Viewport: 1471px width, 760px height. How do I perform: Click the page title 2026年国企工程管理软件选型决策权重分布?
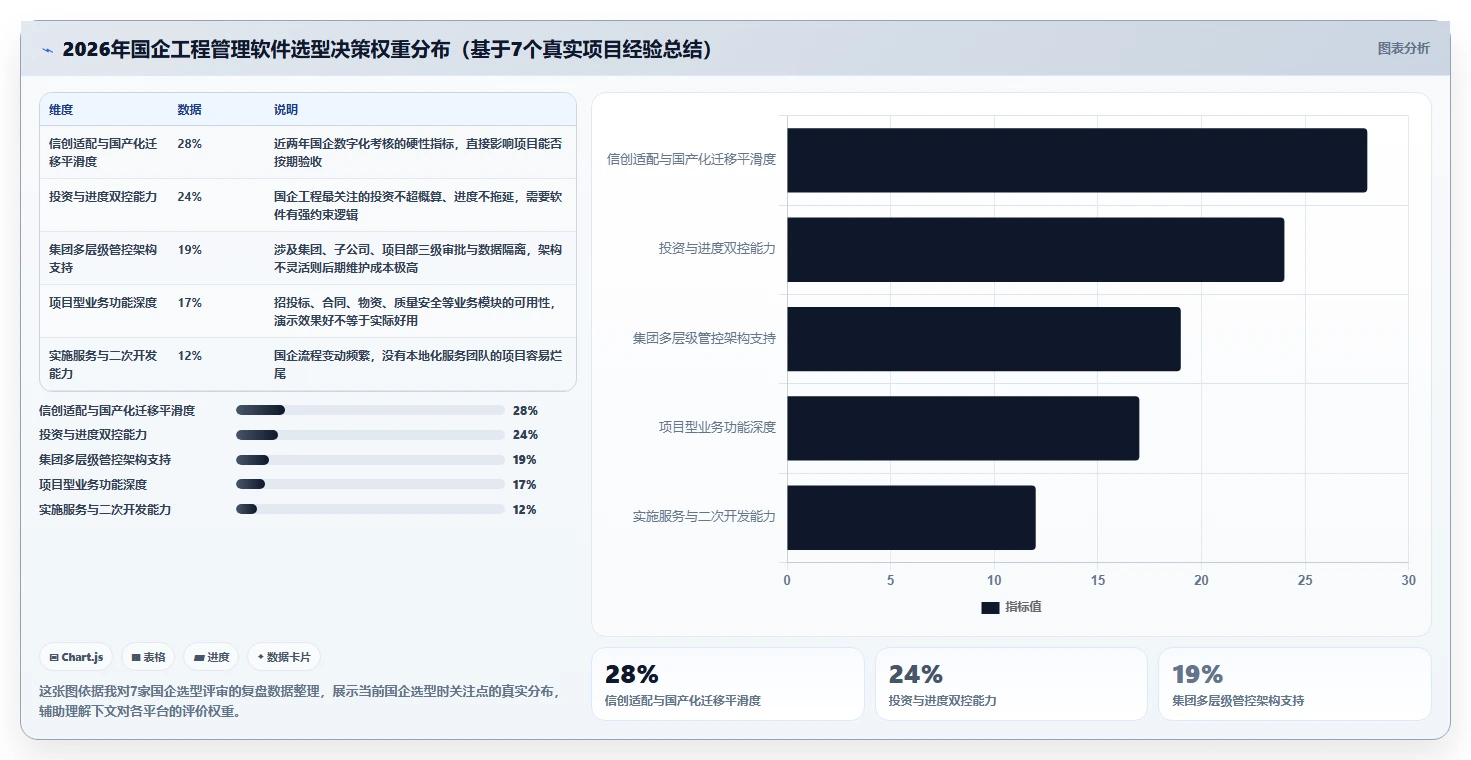click(x=388, y=49)
